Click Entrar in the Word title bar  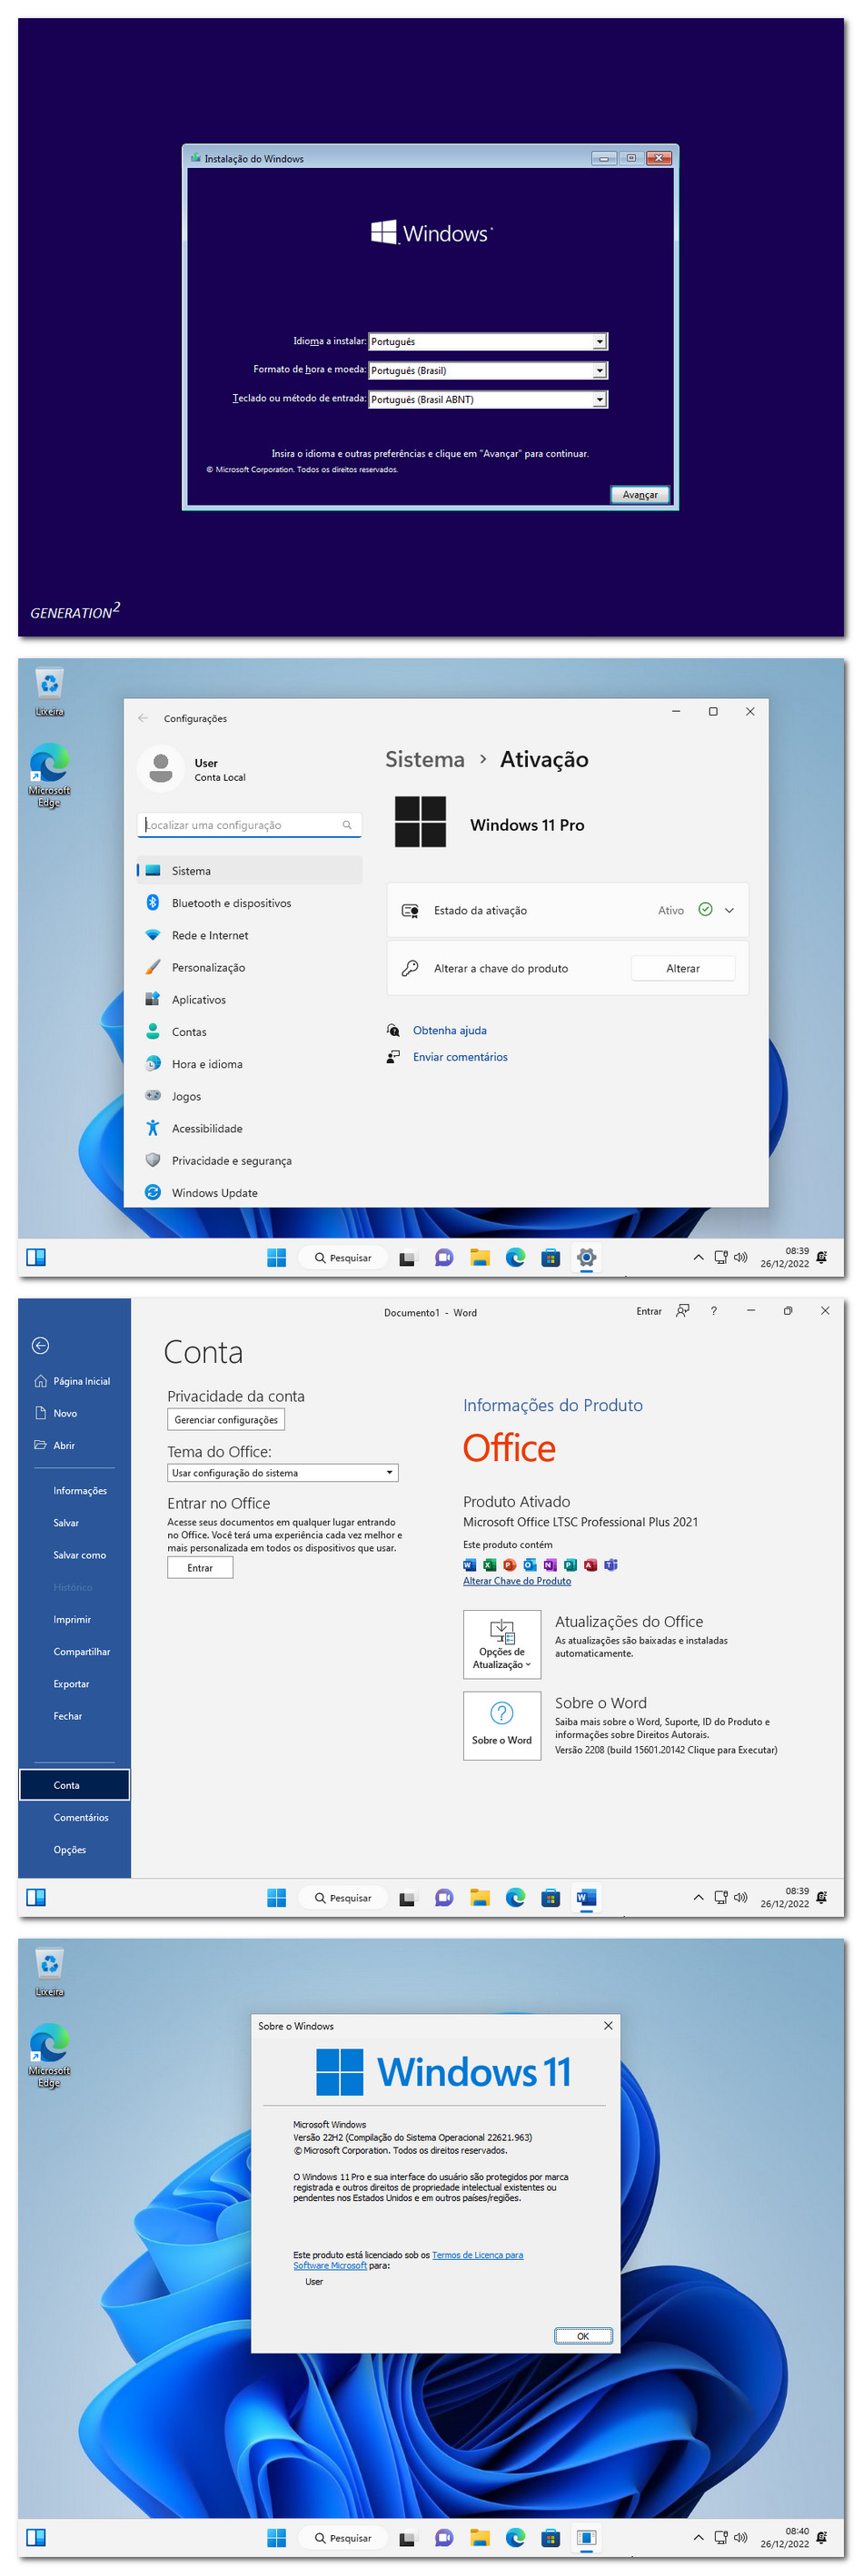(649, 1312)
